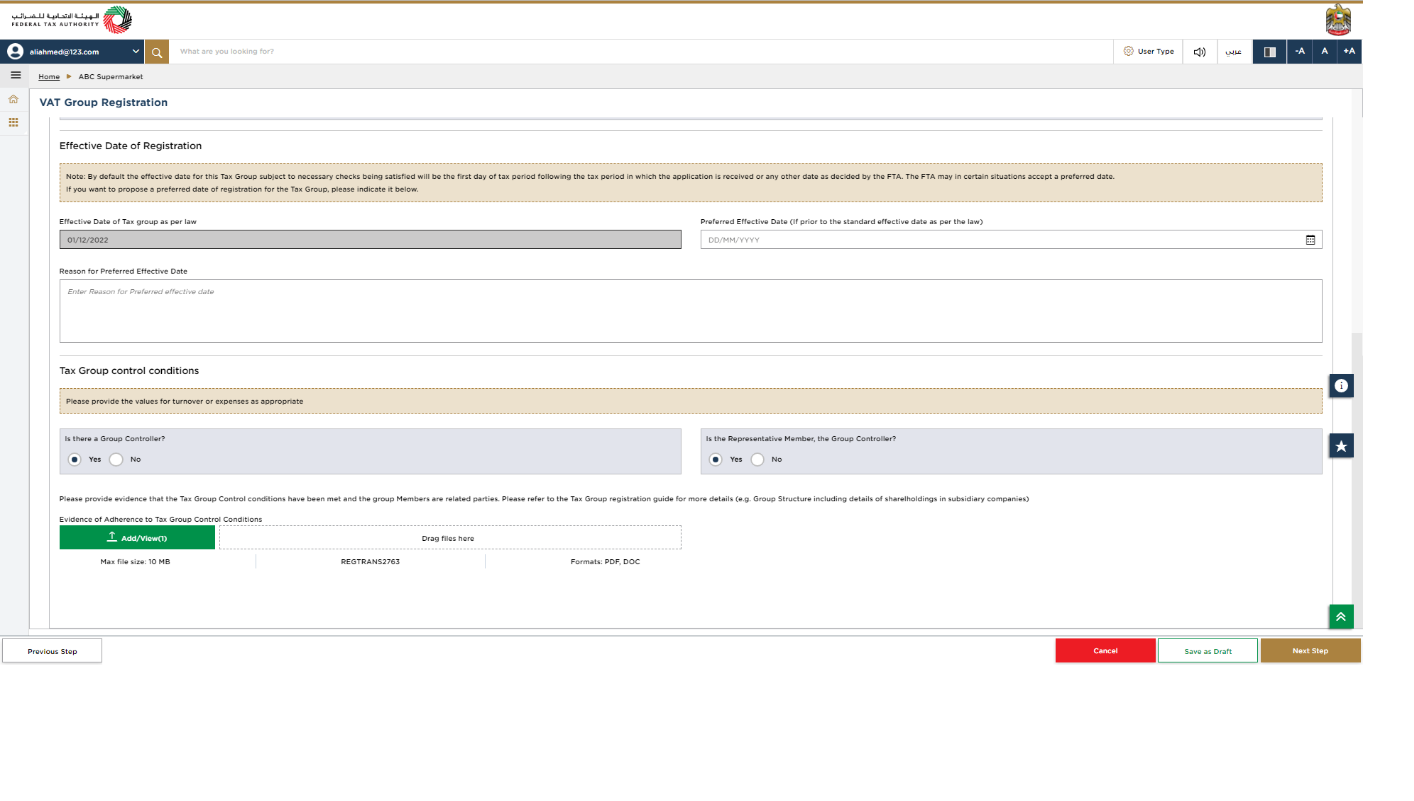Open the grid apps icon in the sidebar
The image size is (1414, 801).
point(14,122)
